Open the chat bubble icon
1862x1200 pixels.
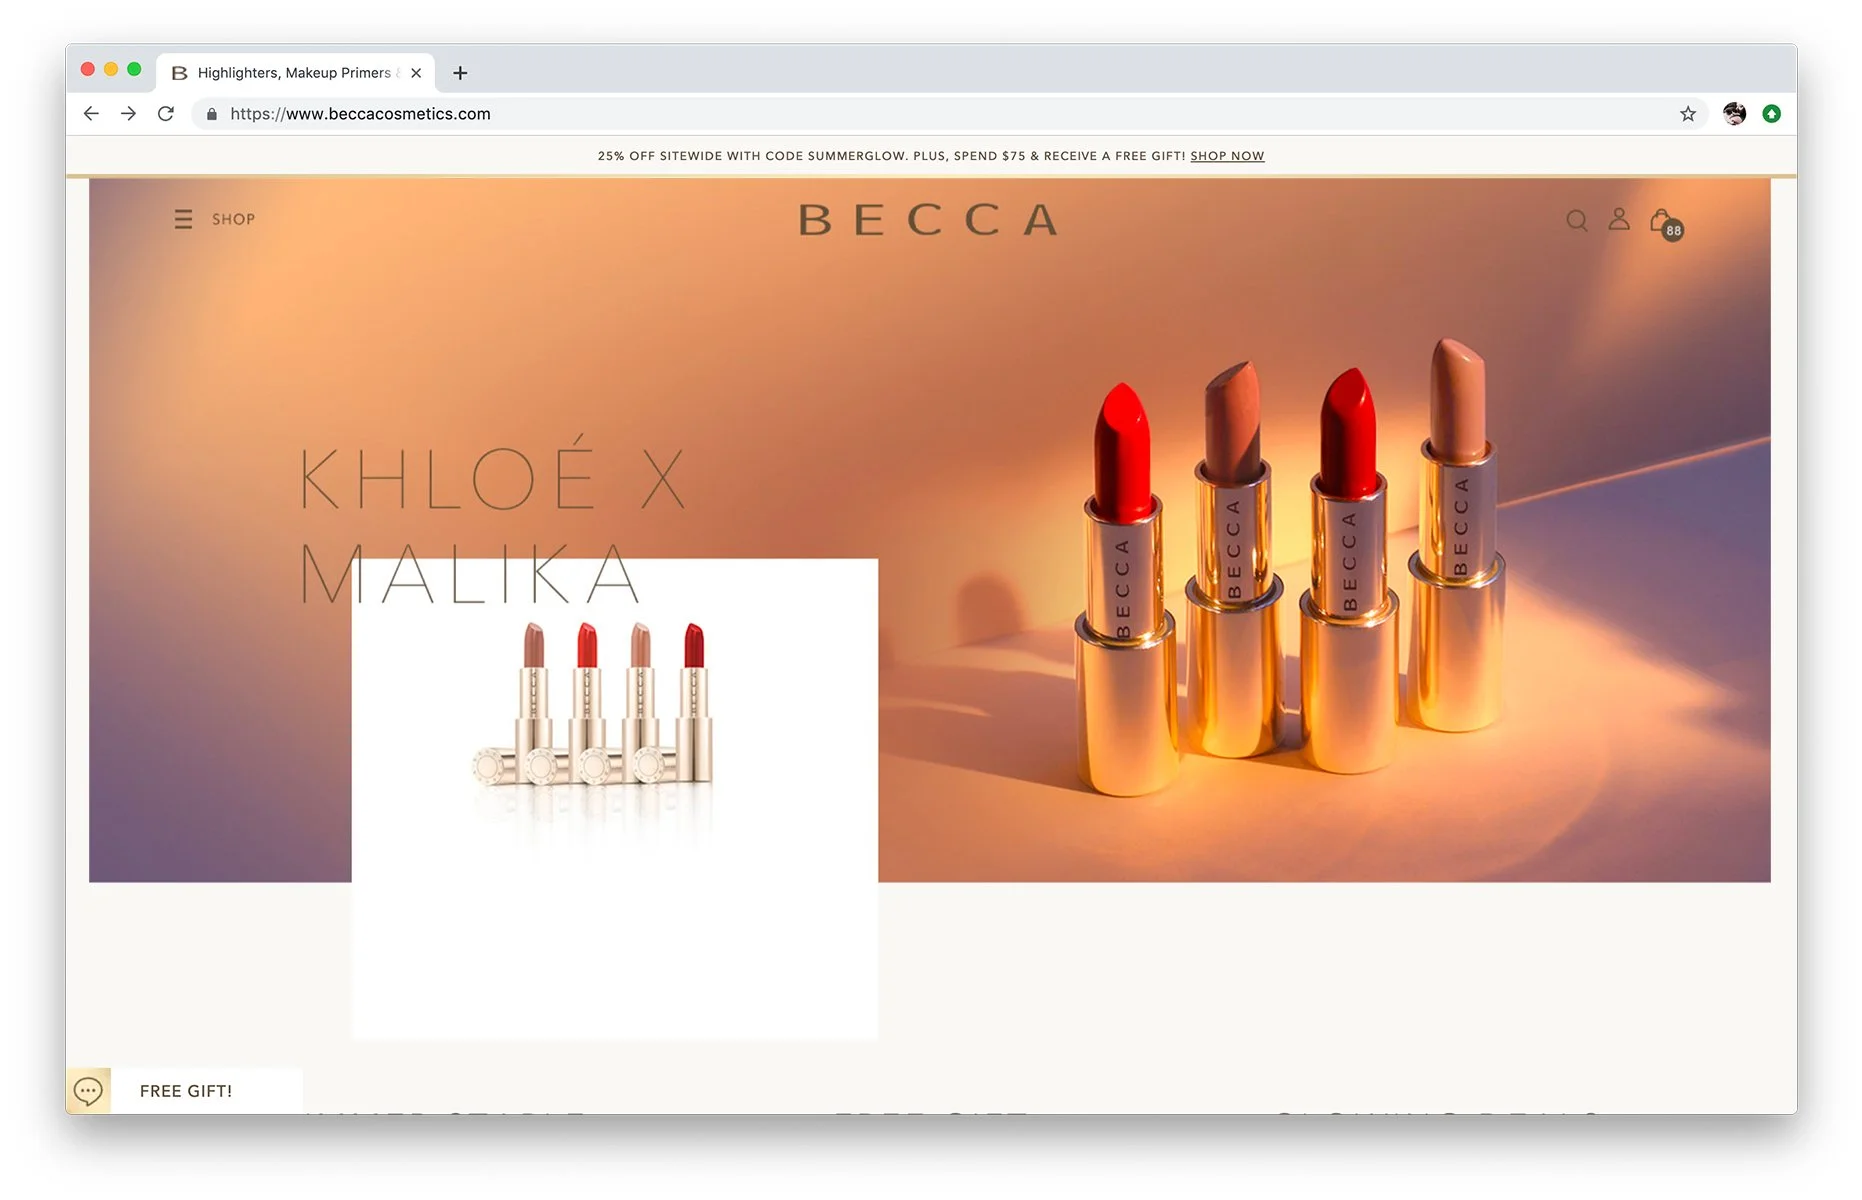[88, 1091]
